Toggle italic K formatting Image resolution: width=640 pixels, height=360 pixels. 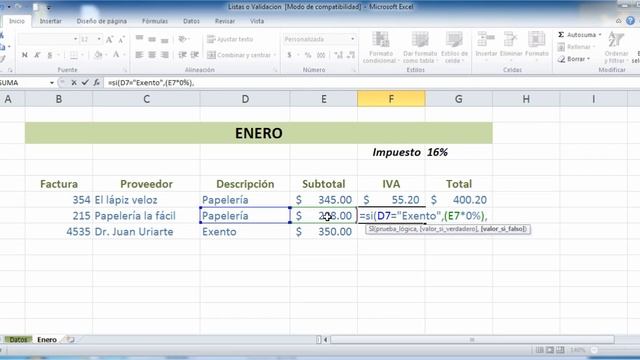pyautogui.click(x=37, y=55)
